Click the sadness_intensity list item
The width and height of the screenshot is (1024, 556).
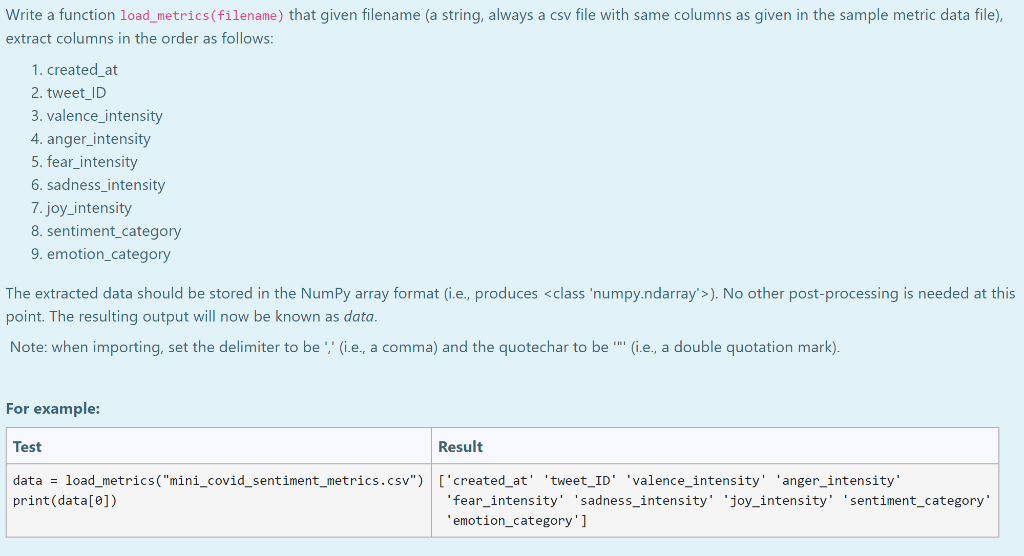(x=106, y=185)
